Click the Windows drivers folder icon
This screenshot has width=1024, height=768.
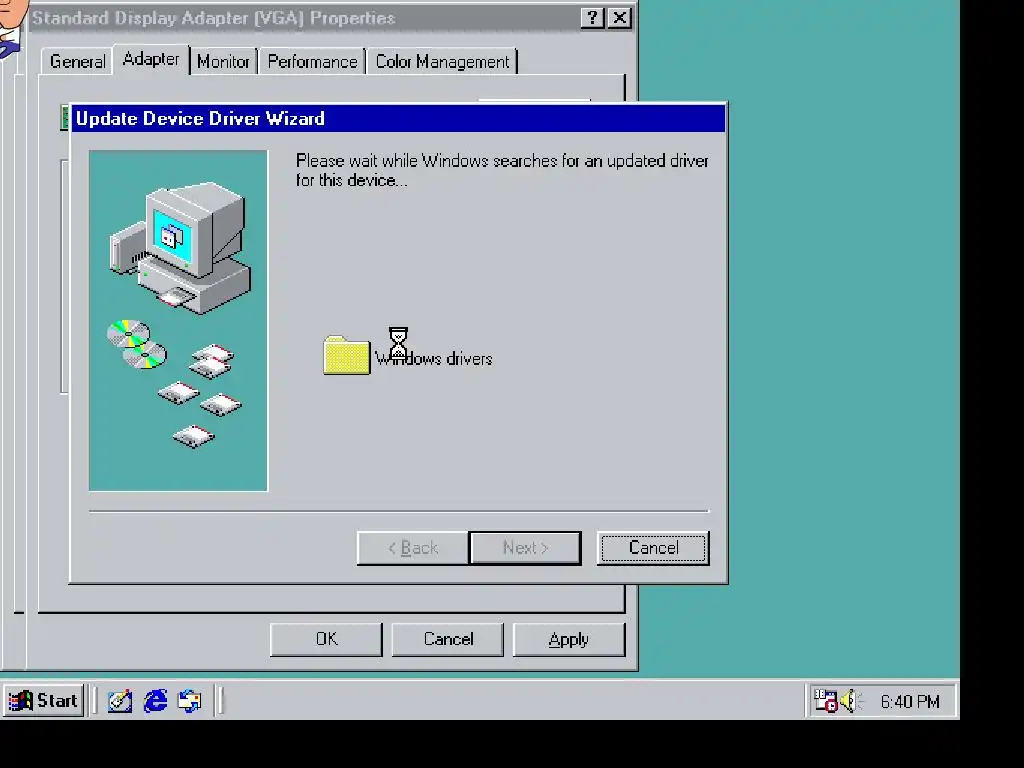pyautogui.click(x=346, y=355)
